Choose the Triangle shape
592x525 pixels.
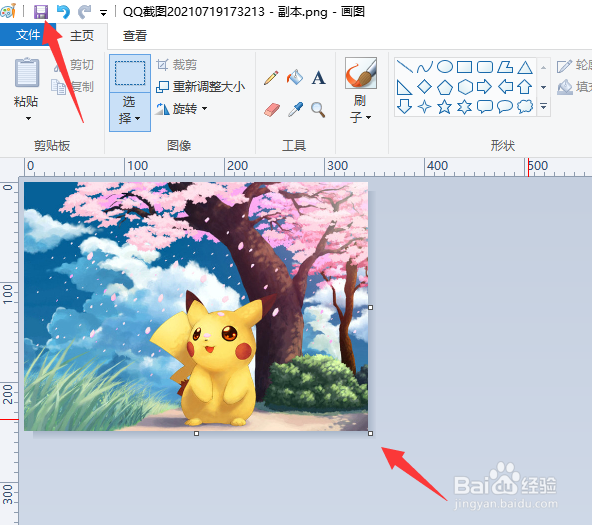pos(525,68)
